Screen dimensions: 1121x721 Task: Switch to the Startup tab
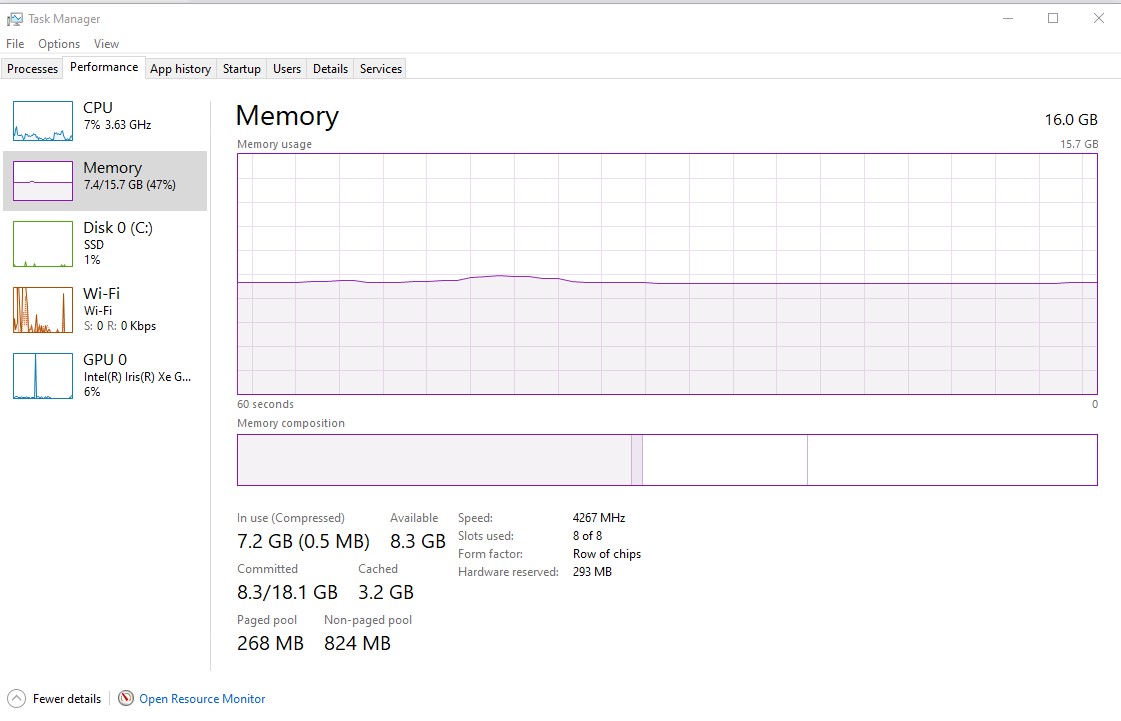pyautogui.click(x=242, y=69)
